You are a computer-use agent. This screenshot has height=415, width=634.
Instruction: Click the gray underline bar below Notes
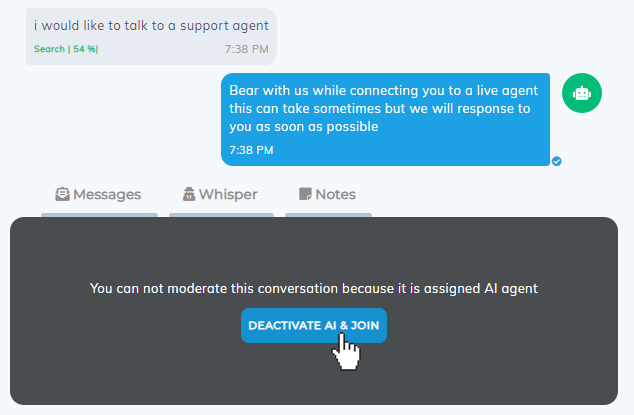(x=328, y=215)
